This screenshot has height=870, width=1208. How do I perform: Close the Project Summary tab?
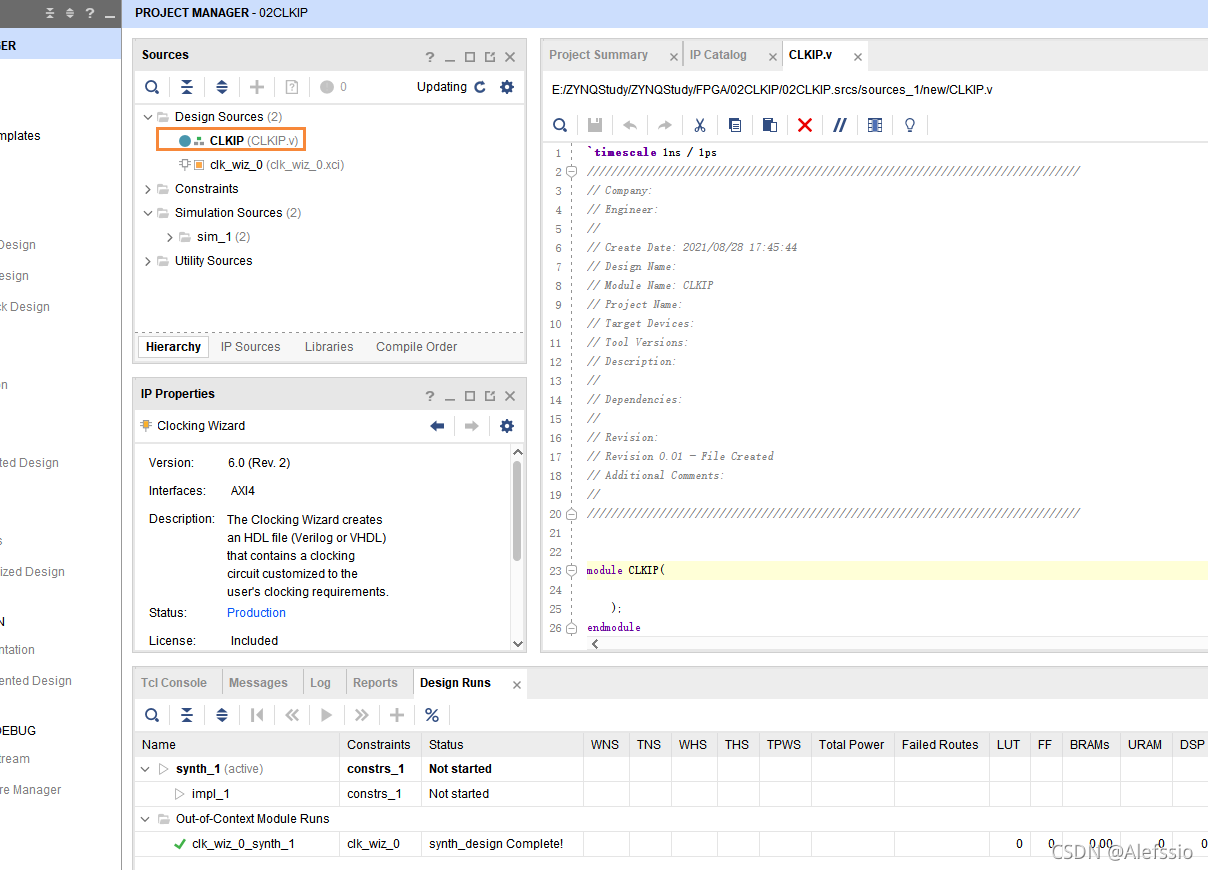coord(673,57)
